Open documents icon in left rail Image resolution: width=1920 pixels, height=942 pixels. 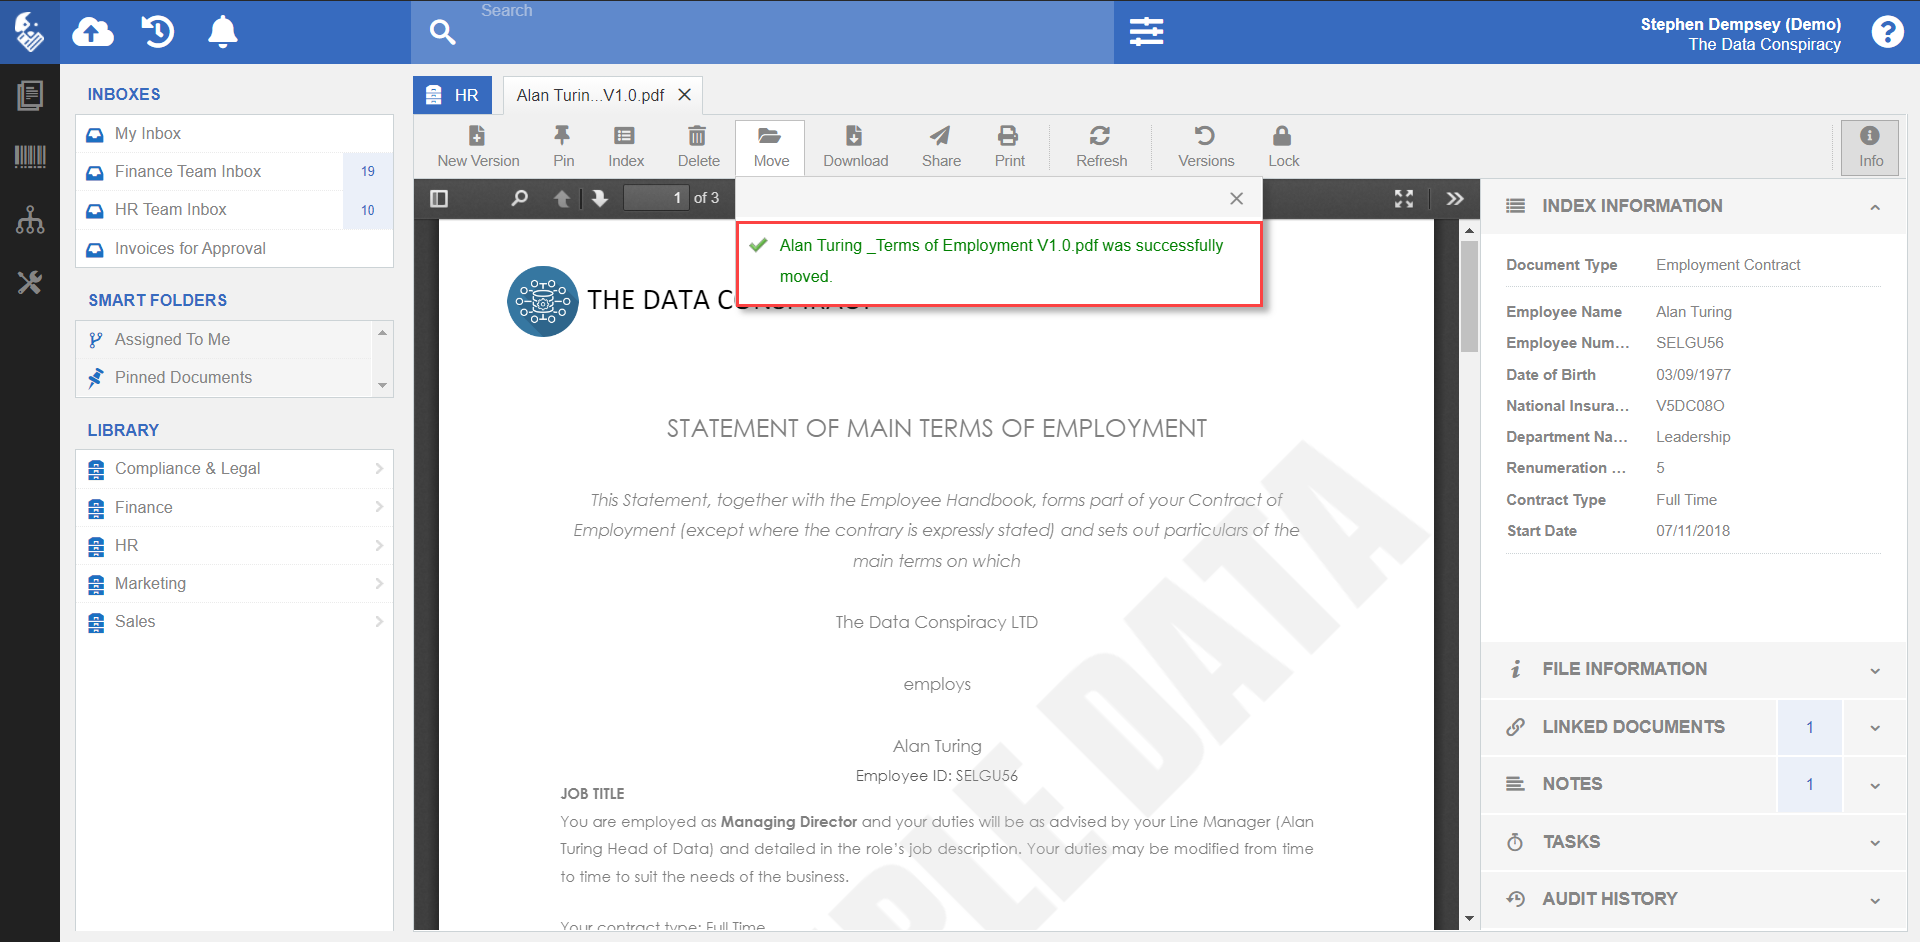click(30, 96)
